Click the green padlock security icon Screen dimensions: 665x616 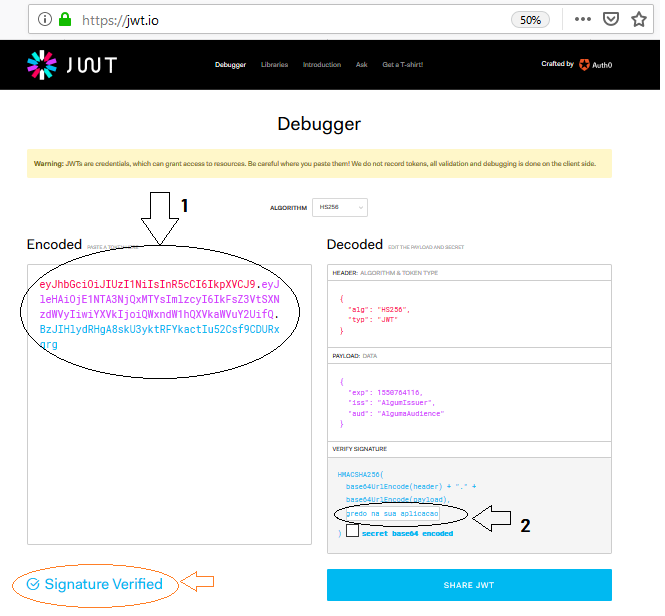pyautogui.click(x=65, y=19)
